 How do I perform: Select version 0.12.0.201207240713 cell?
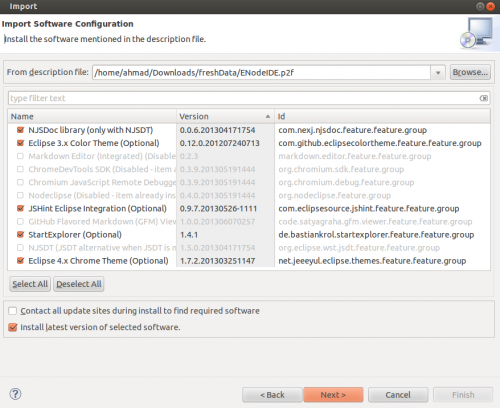[220, 143]
